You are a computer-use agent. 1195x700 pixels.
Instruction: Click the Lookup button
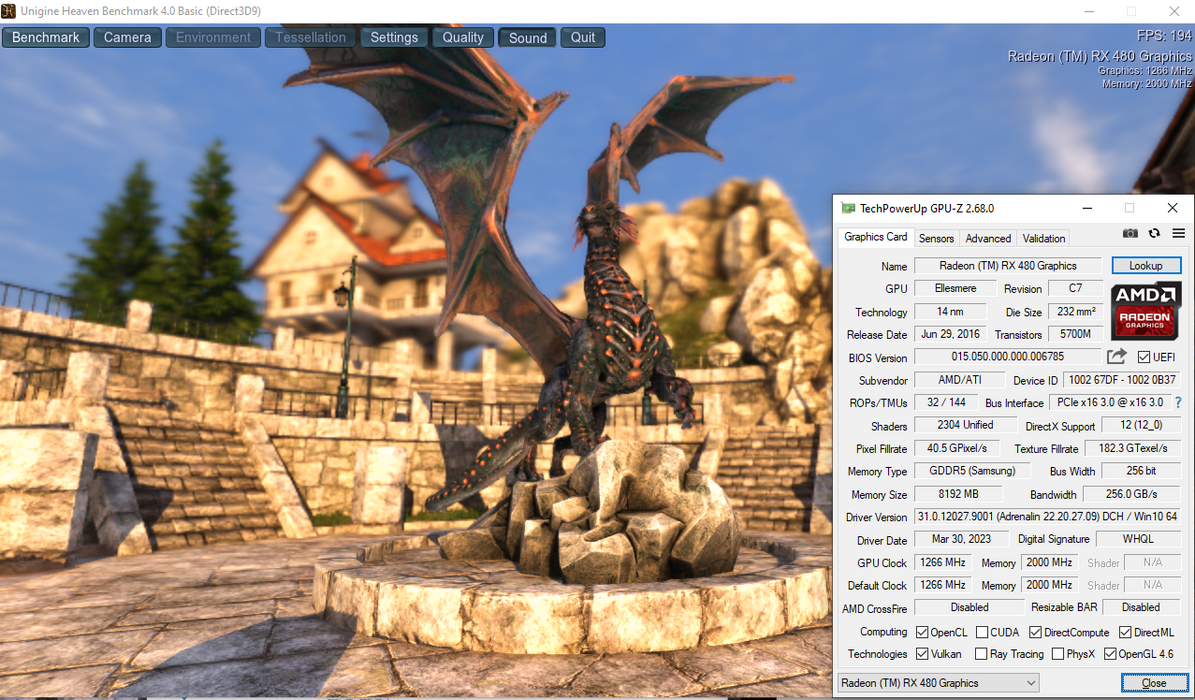[x=1145, y=265]
